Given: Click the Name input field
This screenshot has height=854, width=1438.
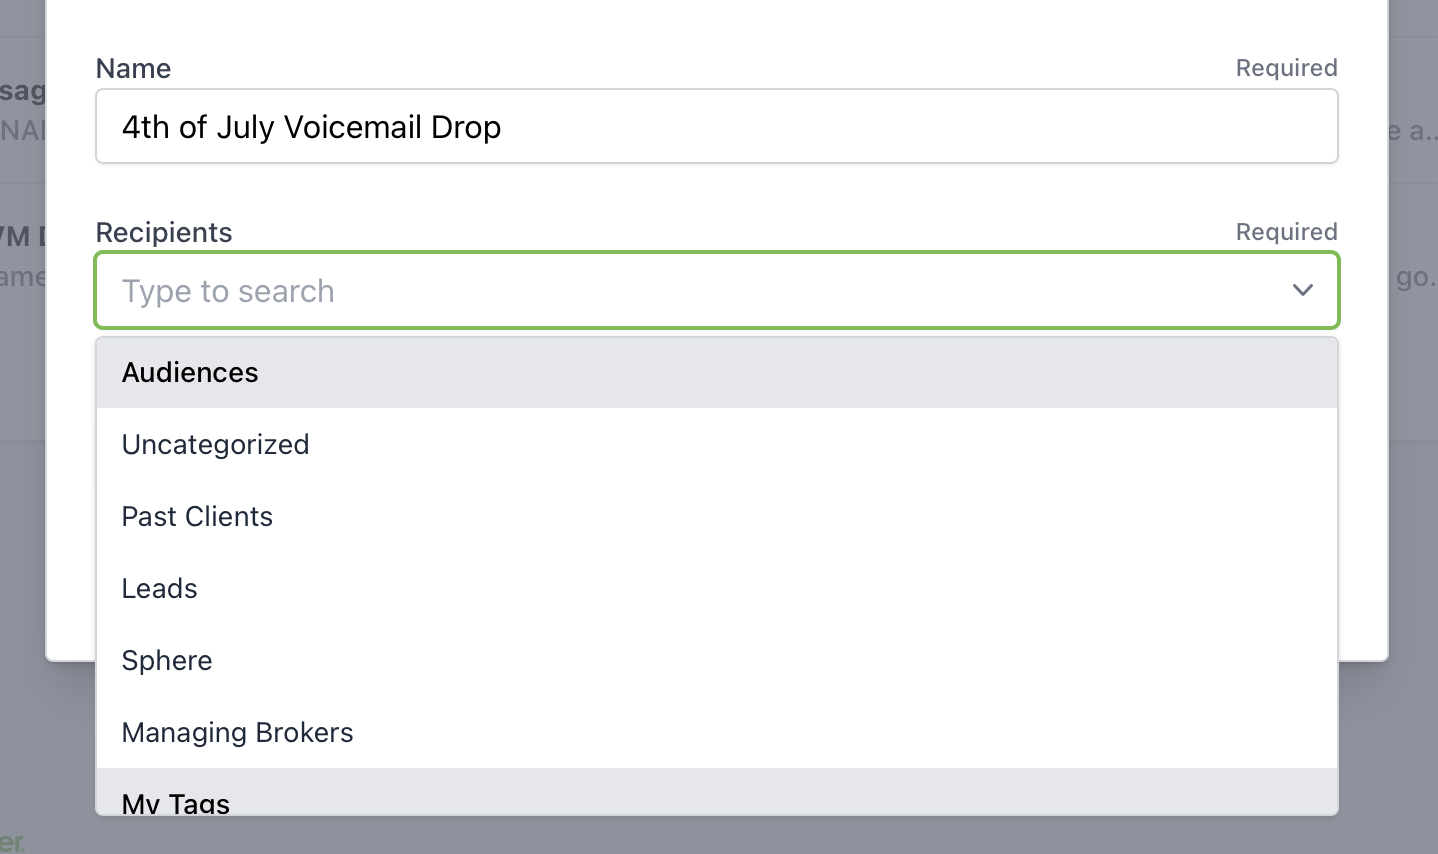Looking at the screenshot, I should 717,126.
